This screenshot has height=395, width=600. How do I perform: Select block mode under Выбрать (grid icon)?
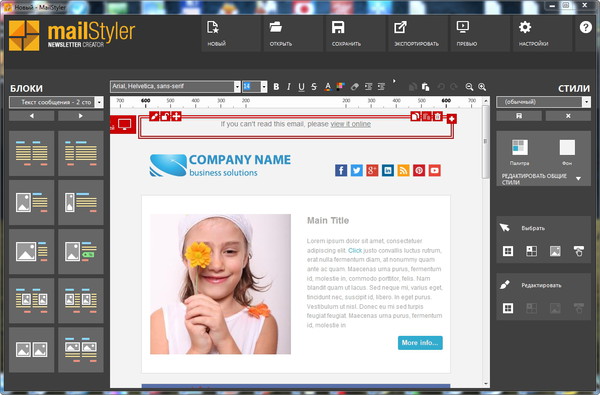click(x=508, y=251)
